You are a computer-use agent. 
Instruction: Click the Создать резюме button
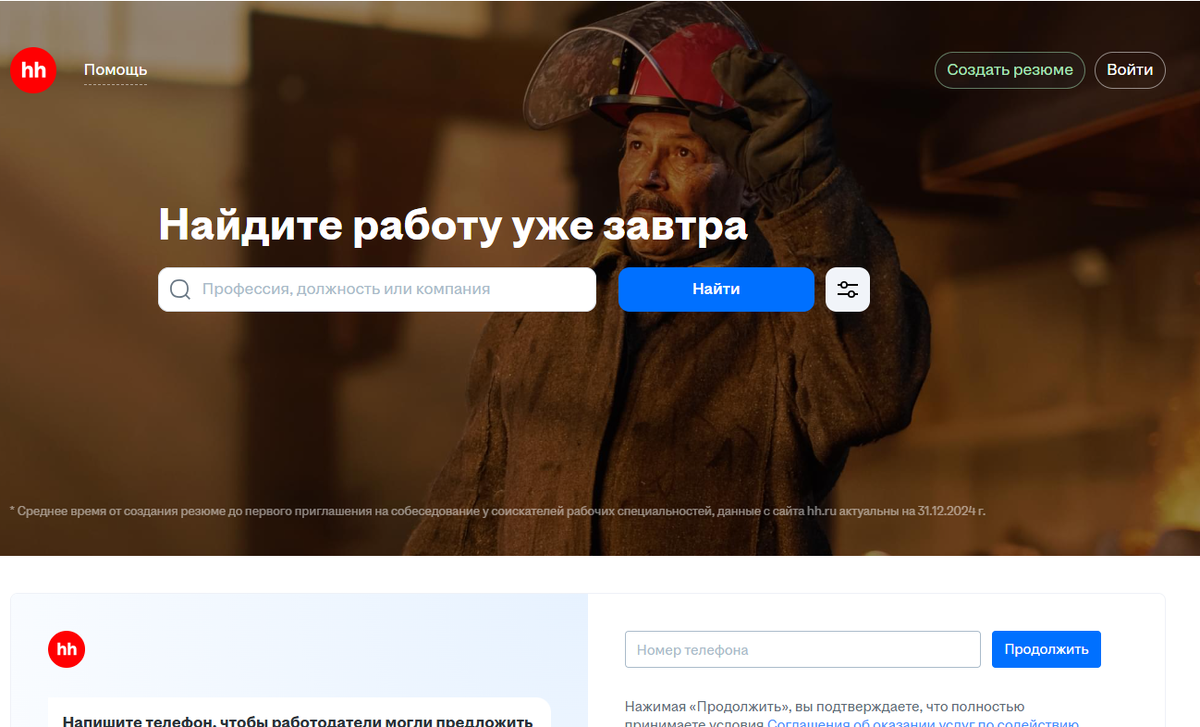tap(1010, 70)
